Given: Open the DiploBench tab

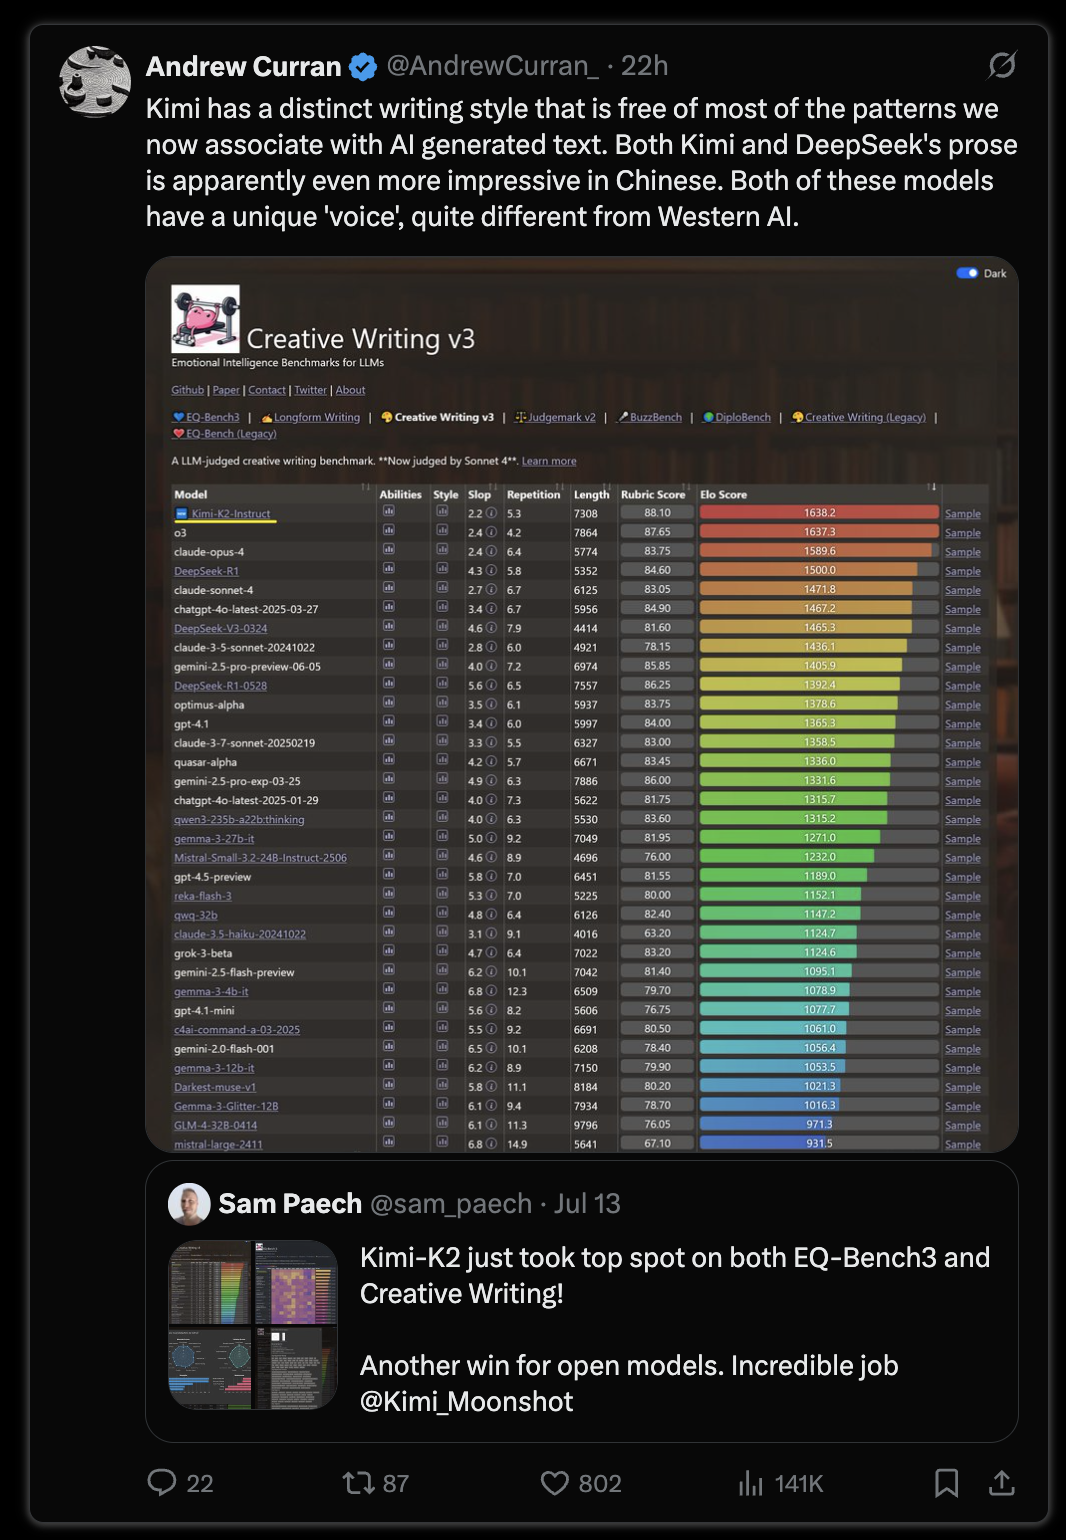Looking at the screenshot, I should 737,417.
